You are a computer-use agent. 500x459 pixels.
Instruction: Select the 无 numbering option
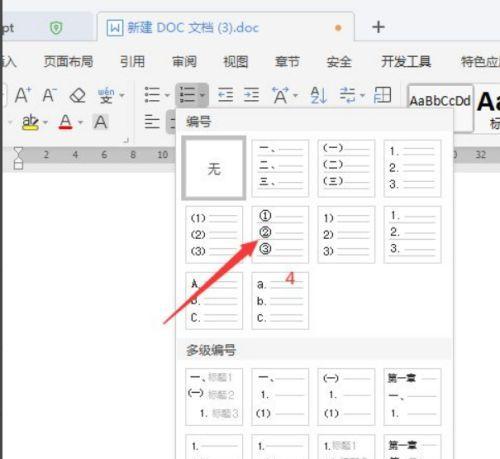214,168
